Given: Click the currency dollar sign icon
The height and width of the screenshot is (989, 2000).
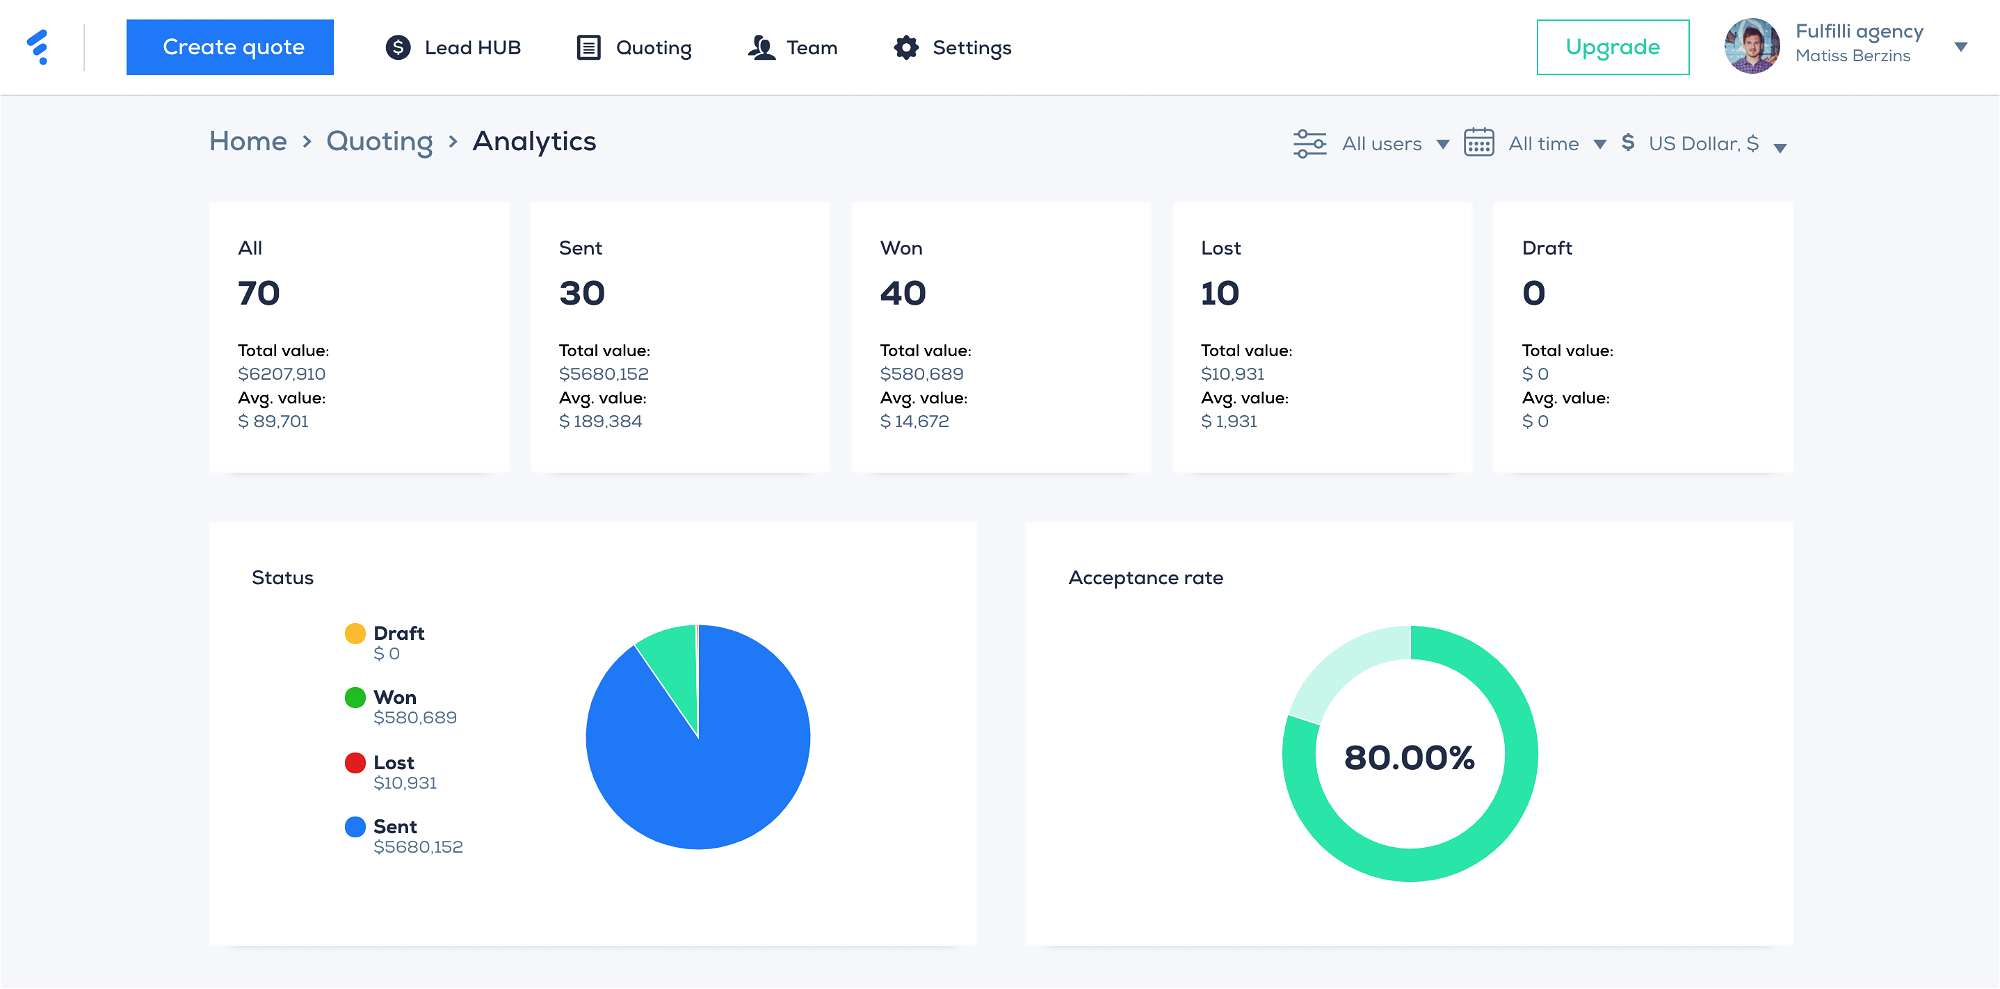Looking at the screenshot, I should (x=1628, y=143).
